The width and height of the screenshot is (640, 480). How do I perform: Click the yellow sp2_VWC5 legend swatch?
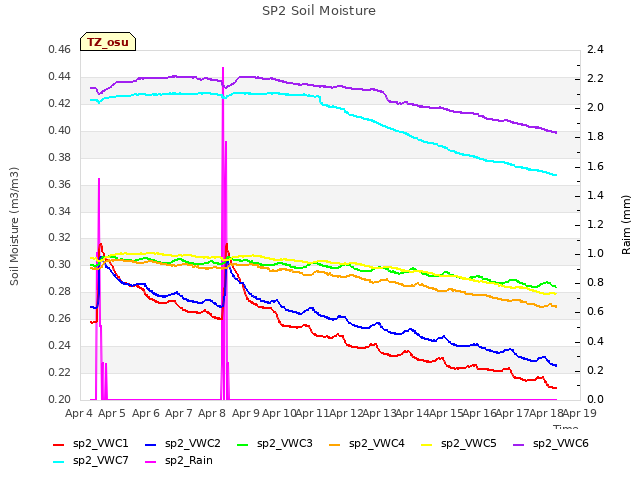(x=427, y=444)
